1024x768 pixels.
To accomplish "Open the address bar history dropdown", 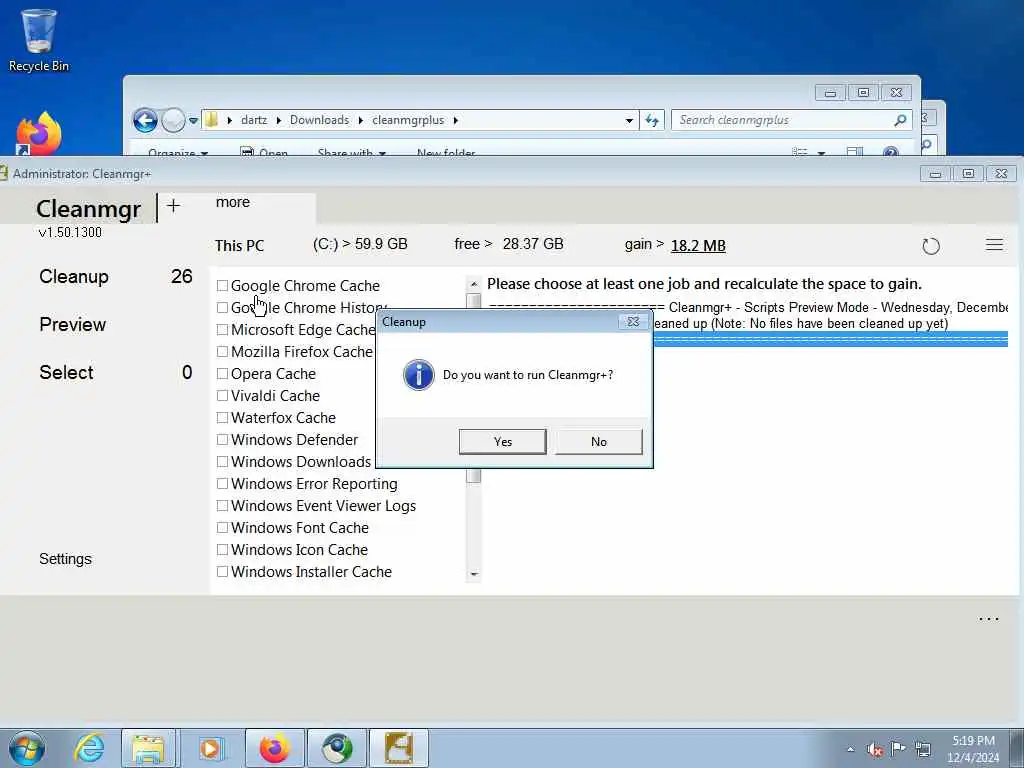I will pos(629,120).
